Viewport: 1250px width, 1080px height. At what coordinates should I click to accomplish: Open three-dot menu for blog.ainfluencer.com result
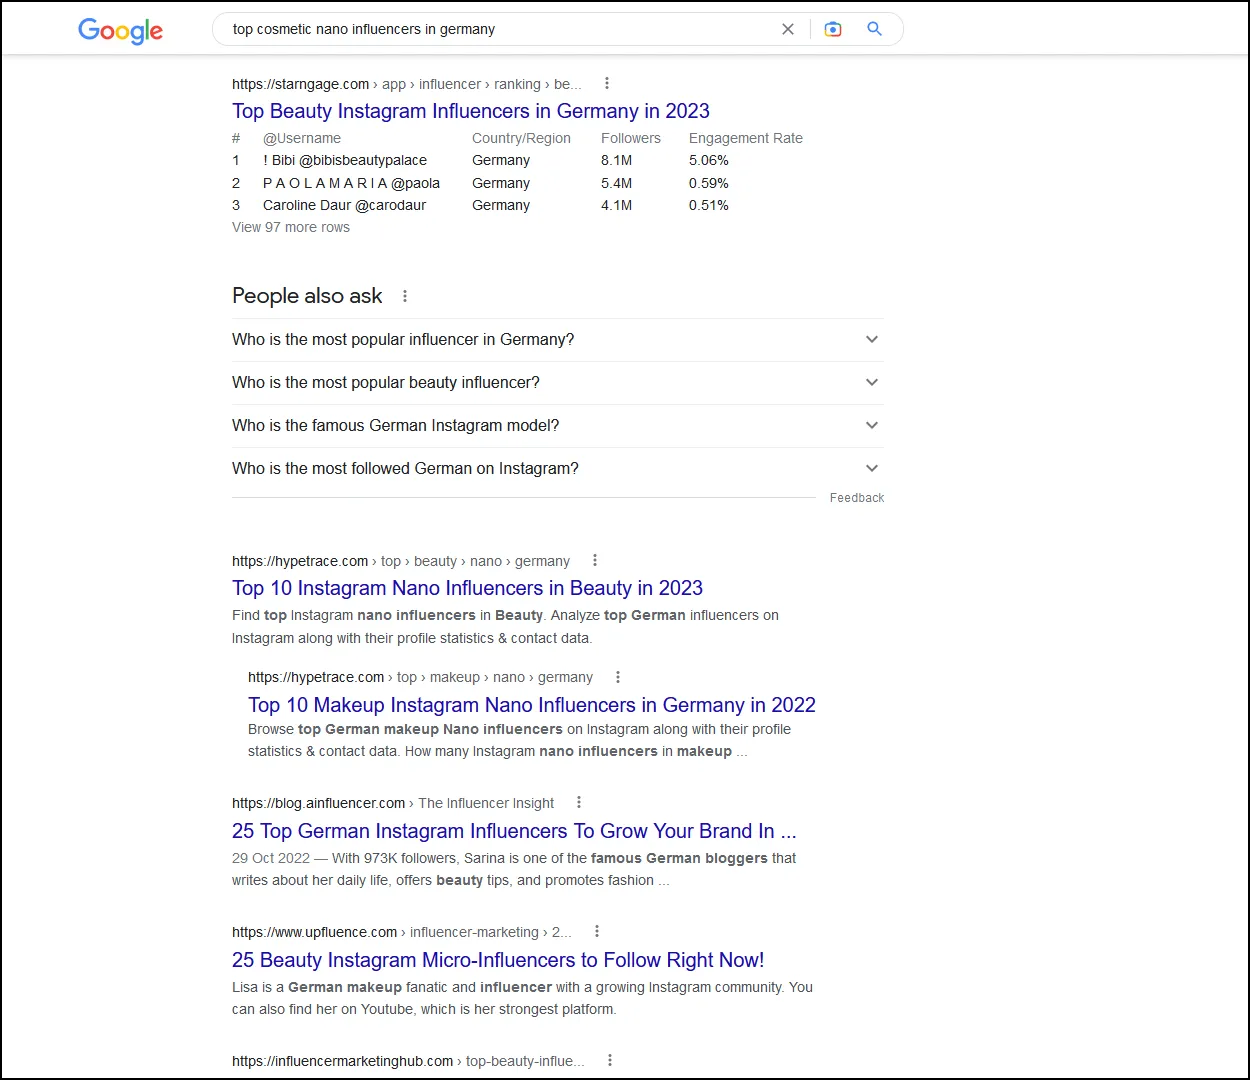(579, 803)
